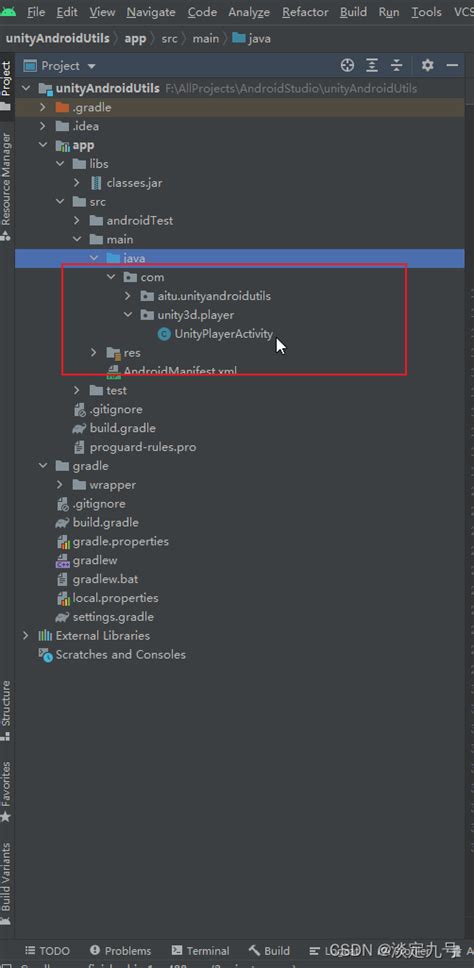This screenshot has height=968, width=474.
Task: Collapse the unity3d.player package
Action: [128, 315]
